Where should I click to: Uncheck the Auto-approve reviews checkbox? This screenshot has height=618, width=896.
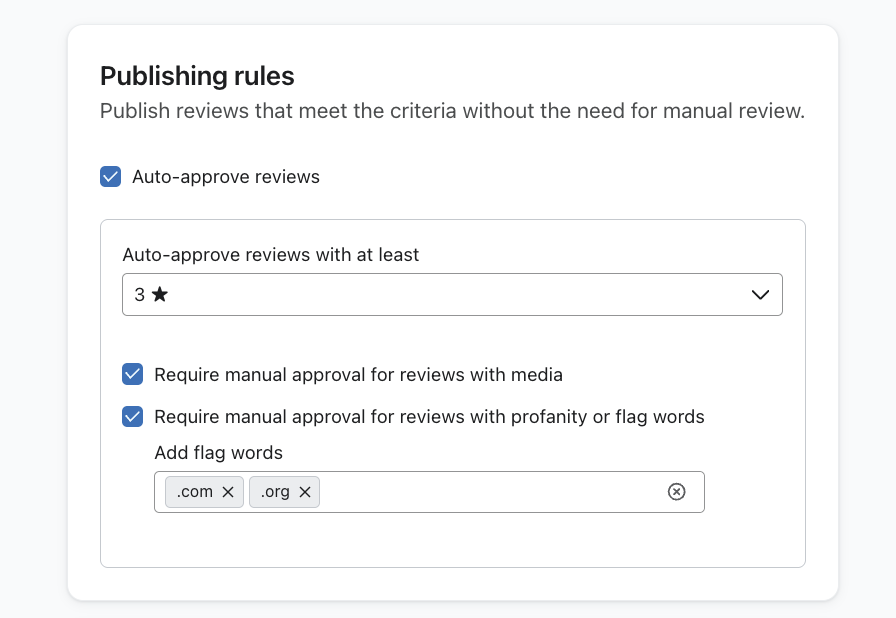pos(111,177)
